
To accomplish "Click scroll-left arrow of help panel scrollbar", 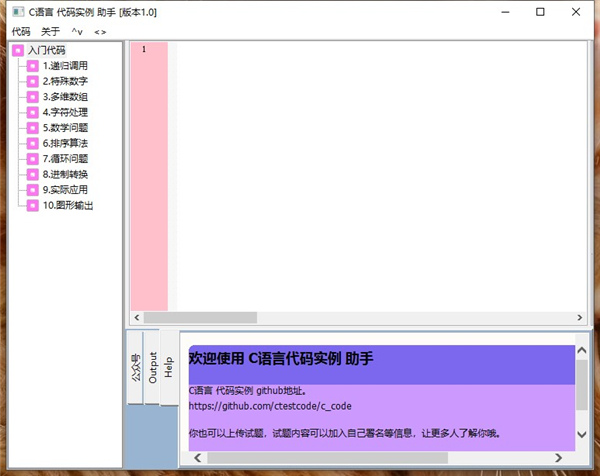I will click(x=197, y=458).
